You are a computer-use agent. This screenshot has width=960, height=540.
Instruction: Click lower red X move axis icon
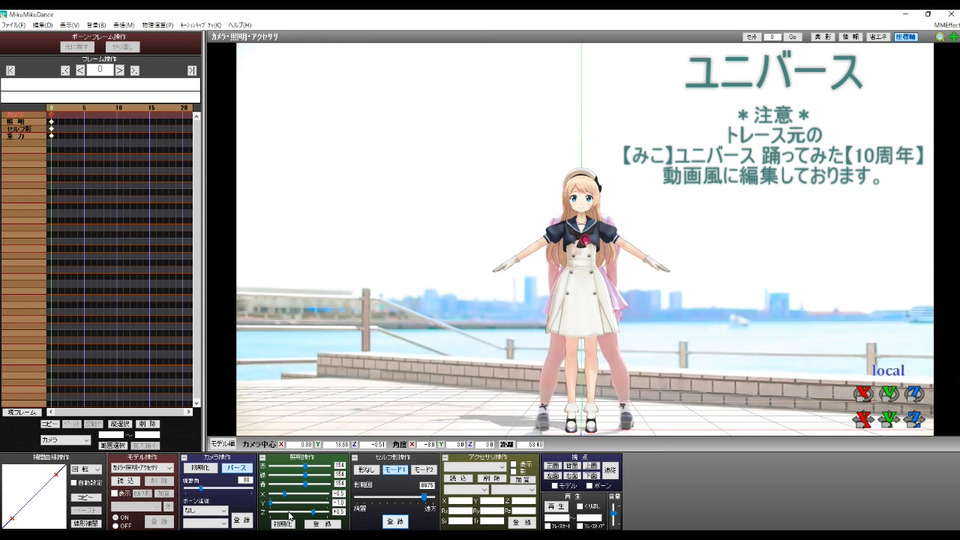[863, 419]
